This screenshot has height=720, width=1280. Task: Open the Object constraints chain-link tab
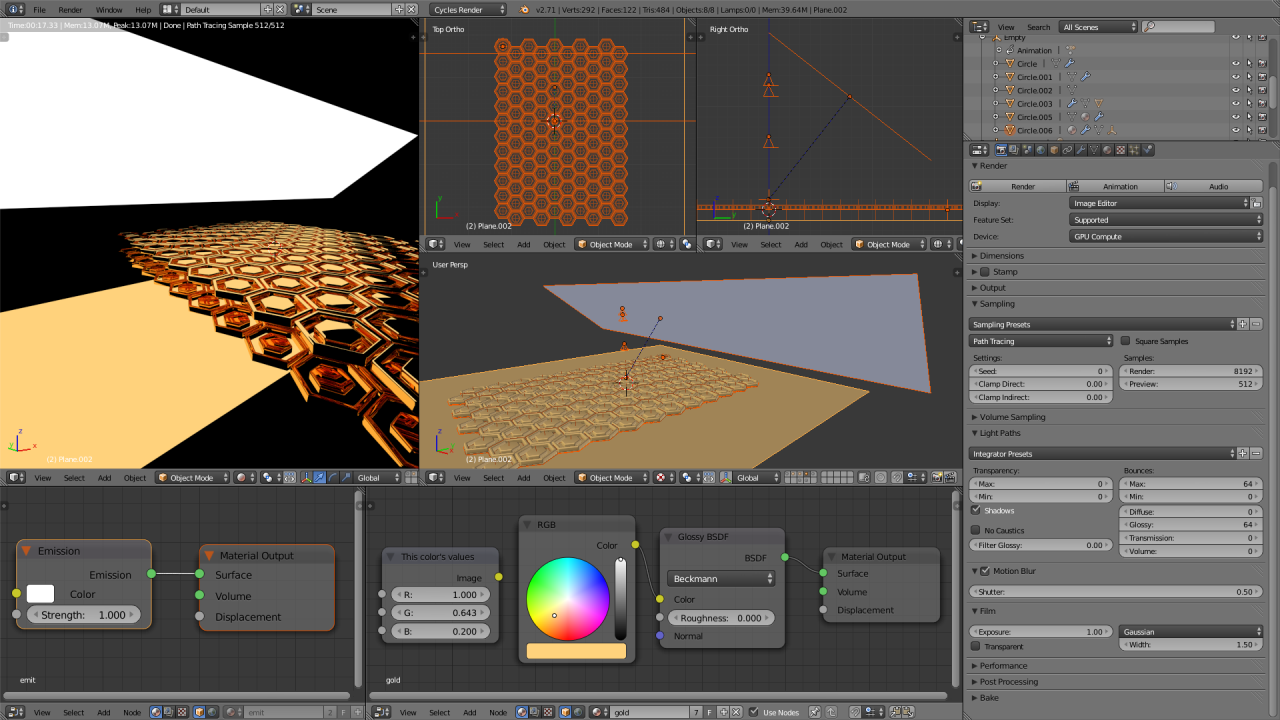1067,150
